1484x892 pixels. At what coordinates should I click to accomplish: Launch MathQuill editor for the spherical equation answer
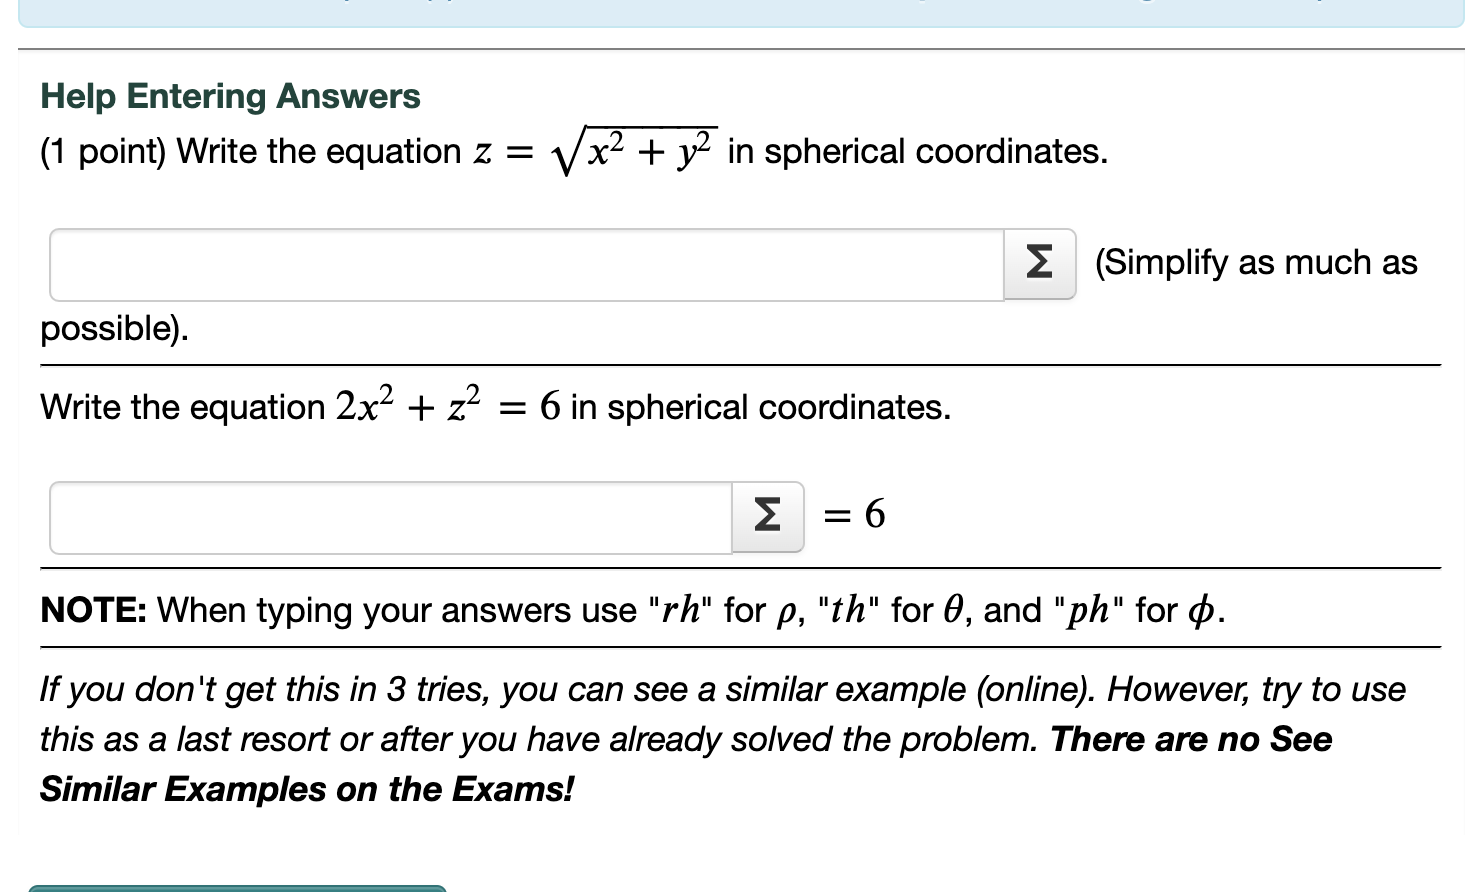[1039, 264]
